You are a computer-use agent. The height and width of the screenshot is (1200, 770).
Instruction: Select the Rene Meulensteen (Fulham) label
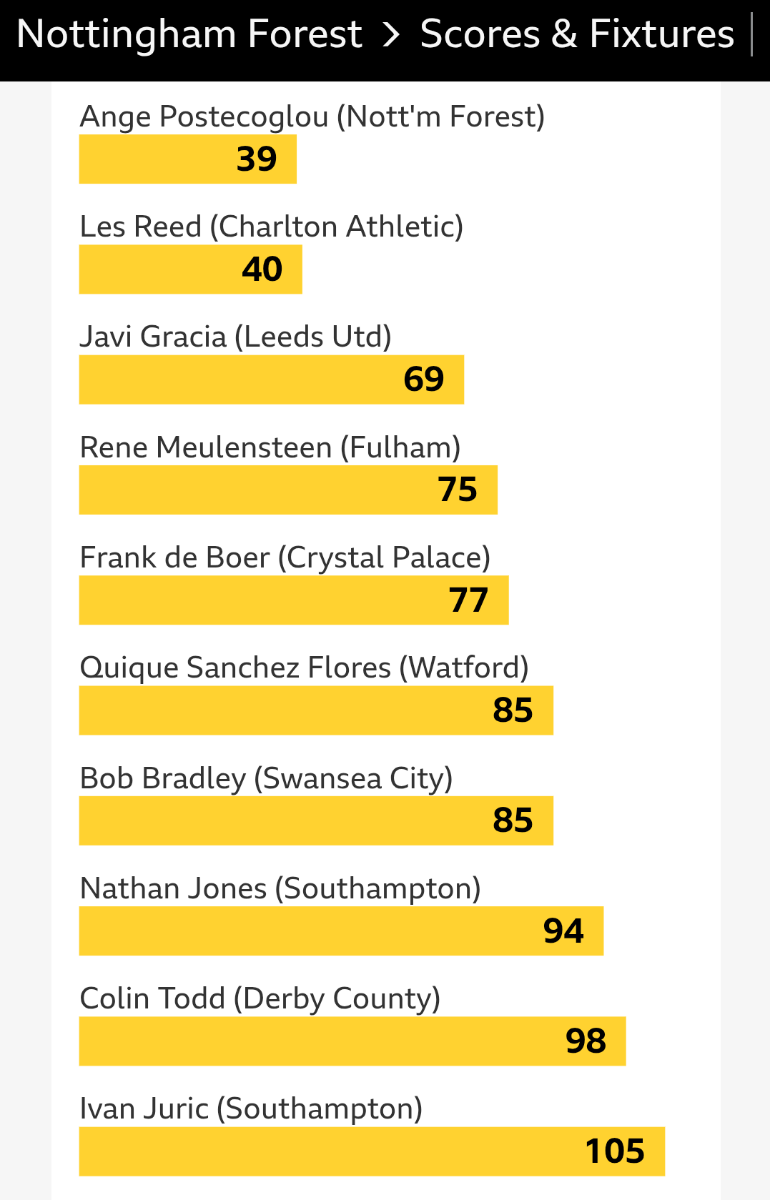pyautogui.click(x=270, y=447)
